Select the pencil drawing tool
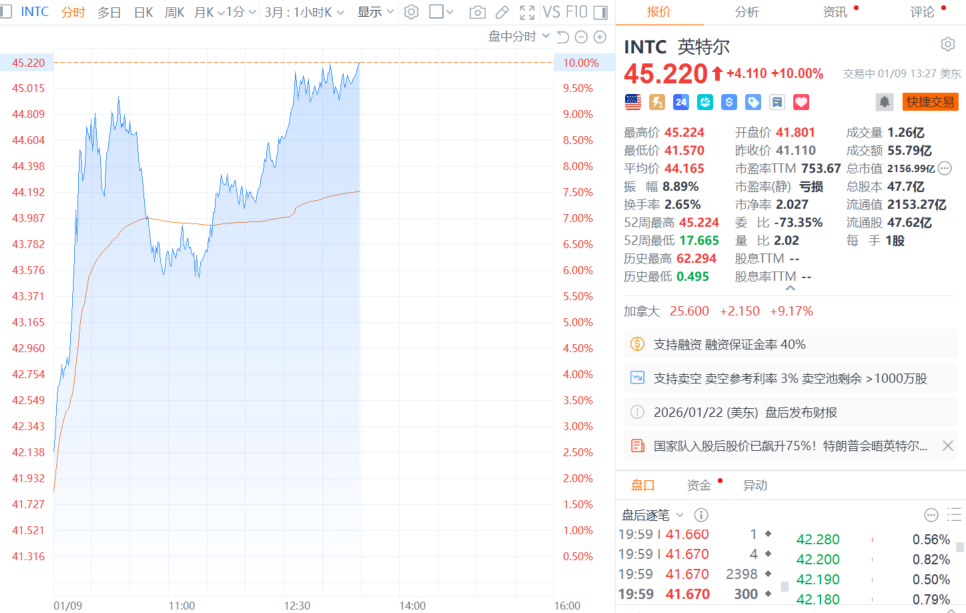Viewport: 966px width, 613px height. click(502, 12)
